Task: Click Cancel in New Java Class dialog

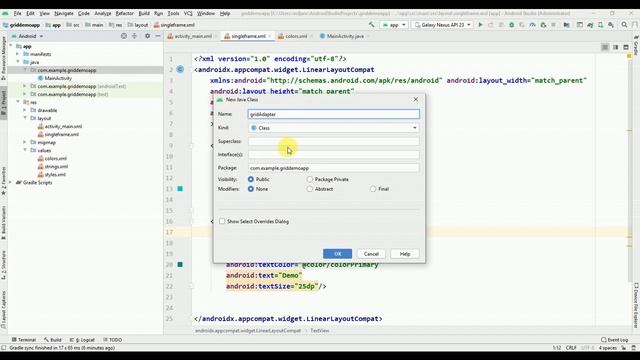Action: pyautogui.click(x=371, y=254)
